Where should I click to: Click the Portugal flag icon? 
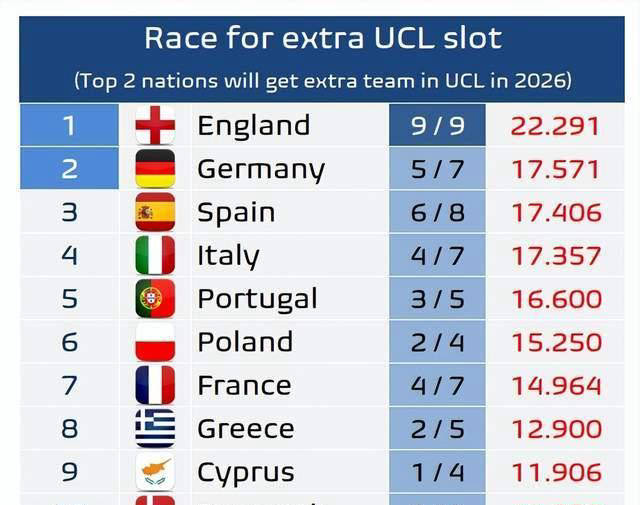[x=155, y=299]
